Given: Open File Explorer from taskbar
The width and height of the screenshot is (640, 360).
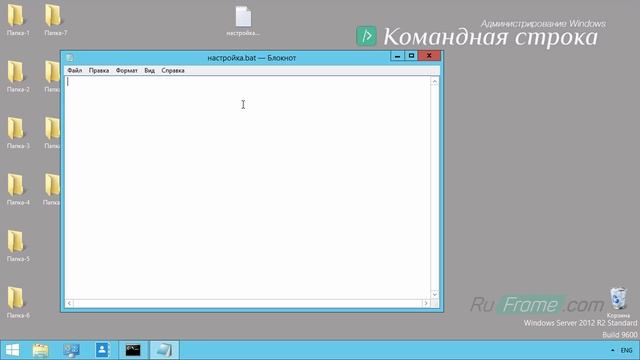Looking at the screenshot, I should pyautogui.click(x=40, y=350).
